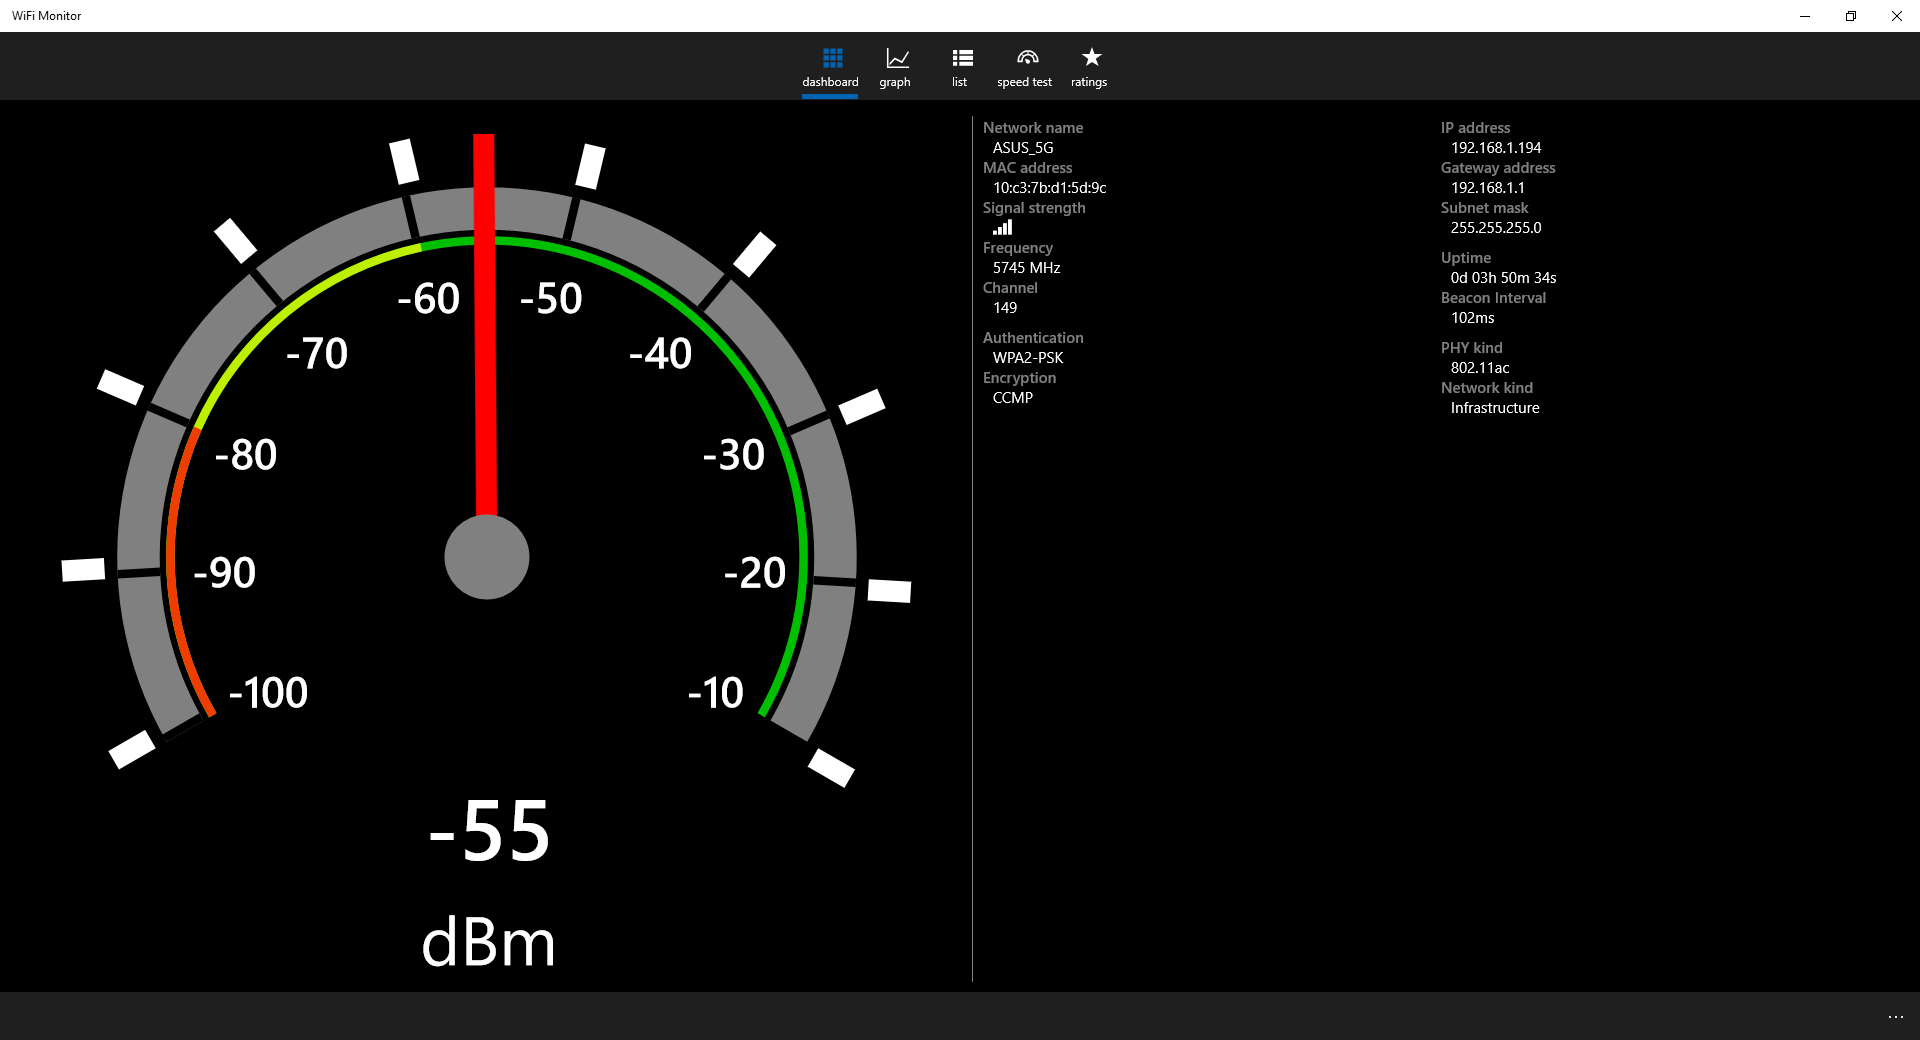This screenshot has height=1040, width=1920.
Task: Click the signal strength bars icon
Action: [1002, 227]
